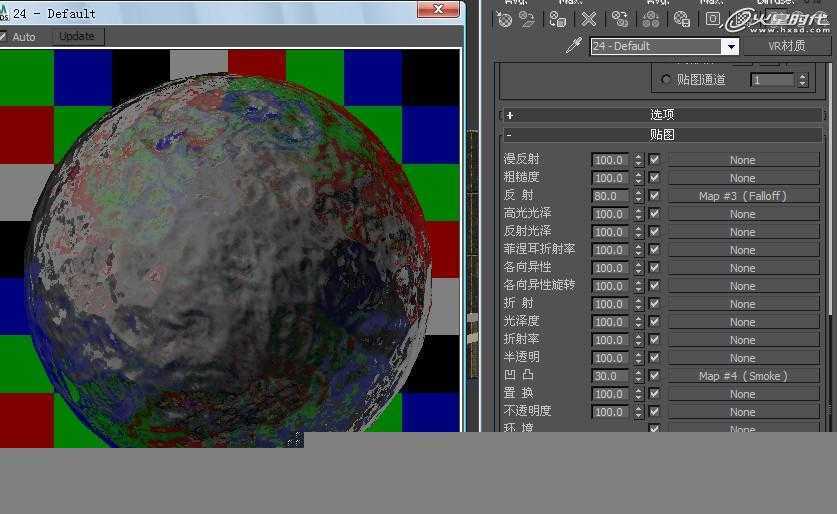Image resolution: width=837 pixels, height=514 pixels.
Task: Disable the 凹凸 map checkbox
Action: point(654,376)
